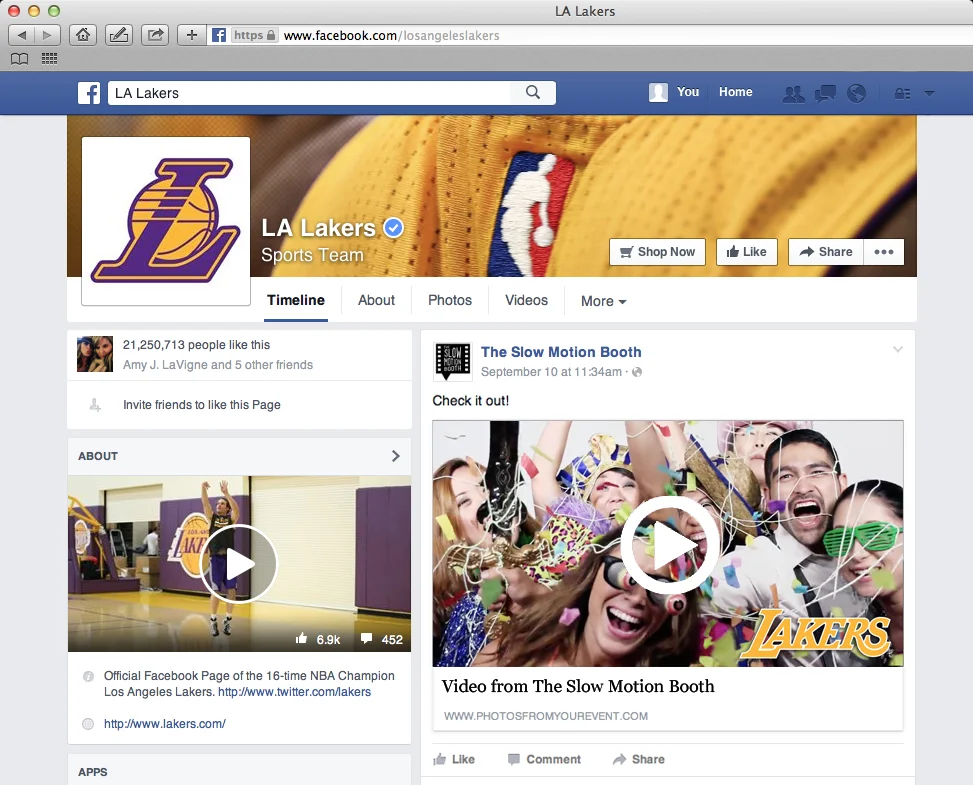Image resolution: width=973 pixels, height=785 pixels.
Task: Open the messages chat icon
Action: (x=825, y=94)
